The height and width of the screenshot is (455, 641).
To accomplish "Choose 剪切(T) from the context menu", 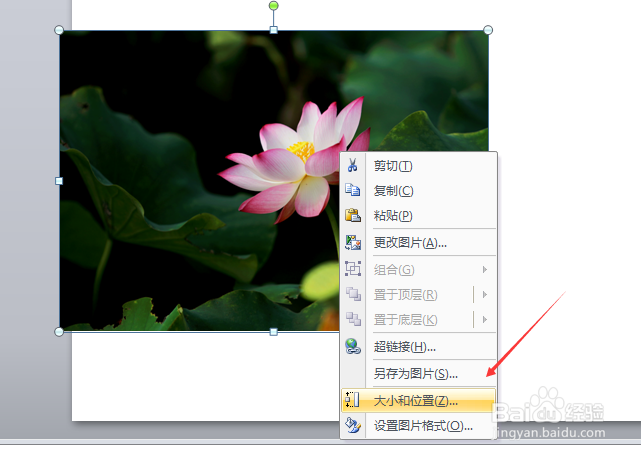I will [419, 166].
